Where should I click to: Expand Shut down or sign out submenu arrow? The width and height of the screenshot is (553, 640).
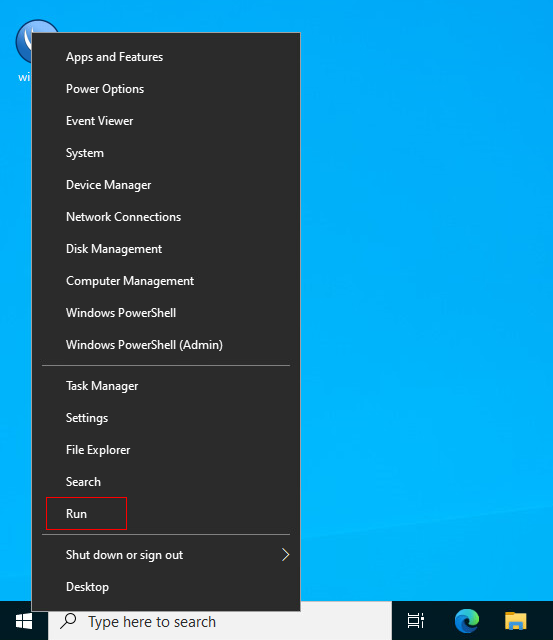[285, 555]
